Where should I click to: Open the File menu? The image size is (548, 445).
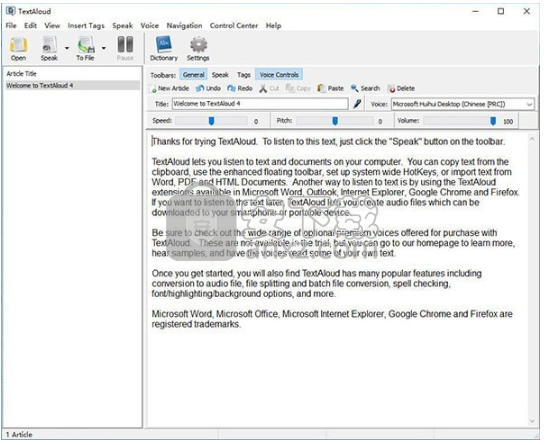tap(11, 26)
